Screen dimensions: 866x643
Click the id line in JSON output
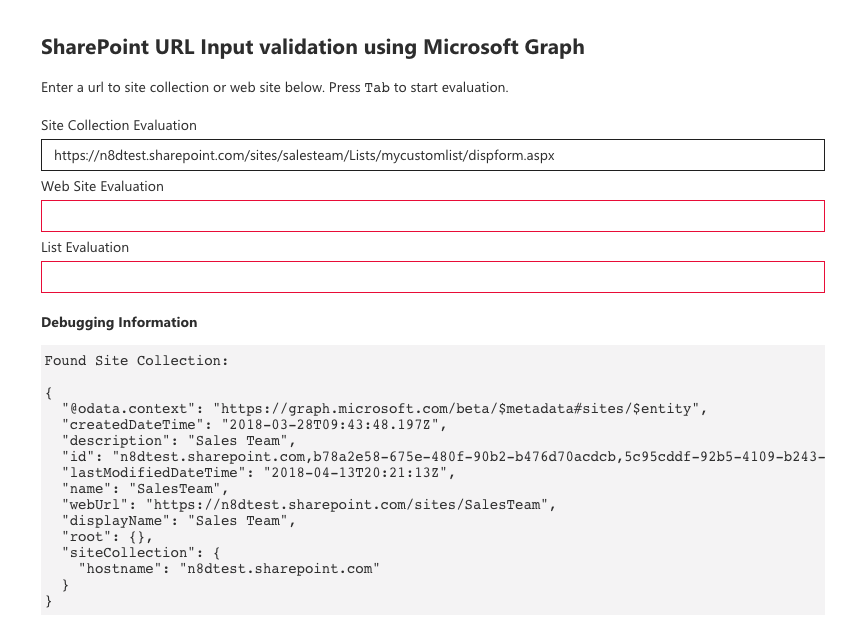tap(443, 457)
